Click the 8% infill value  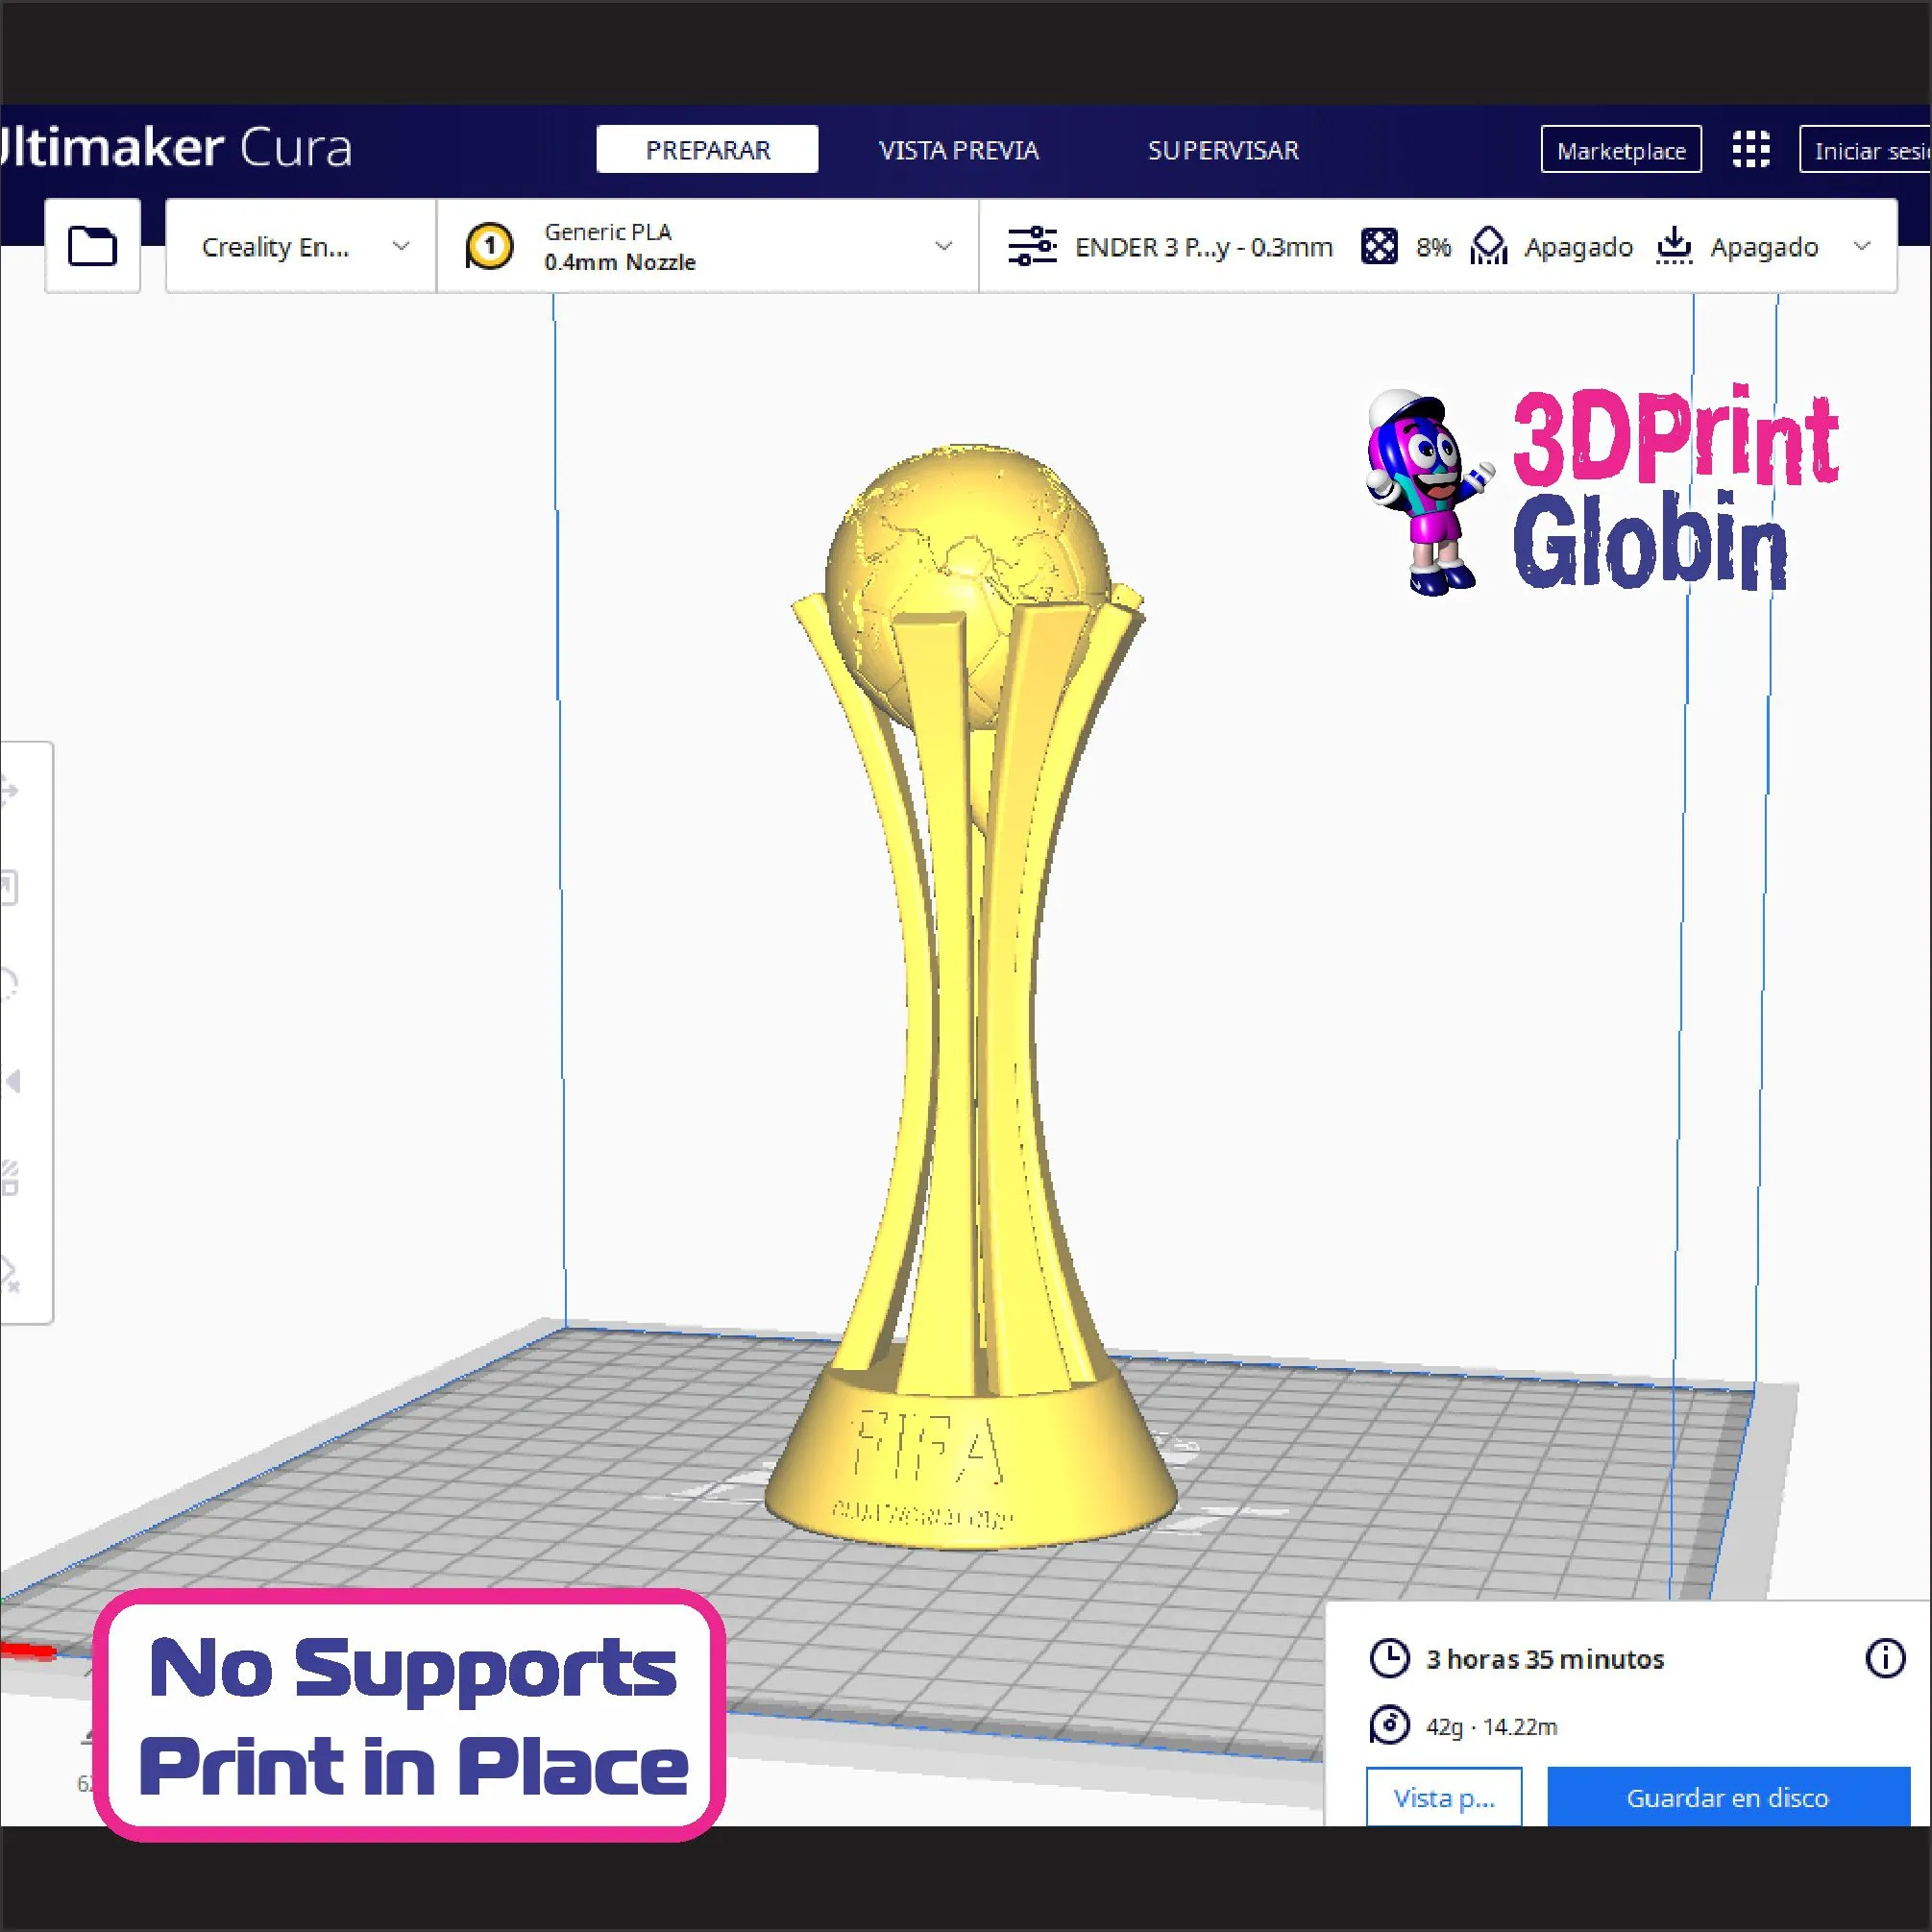tap(1433, 247)
